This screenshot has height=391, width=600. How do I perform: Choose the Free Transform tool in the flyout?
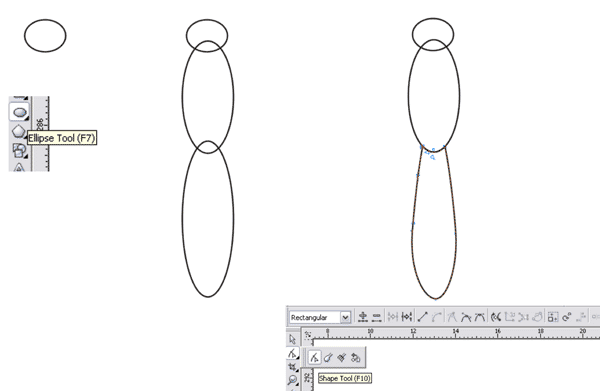(x=355, y=358)
